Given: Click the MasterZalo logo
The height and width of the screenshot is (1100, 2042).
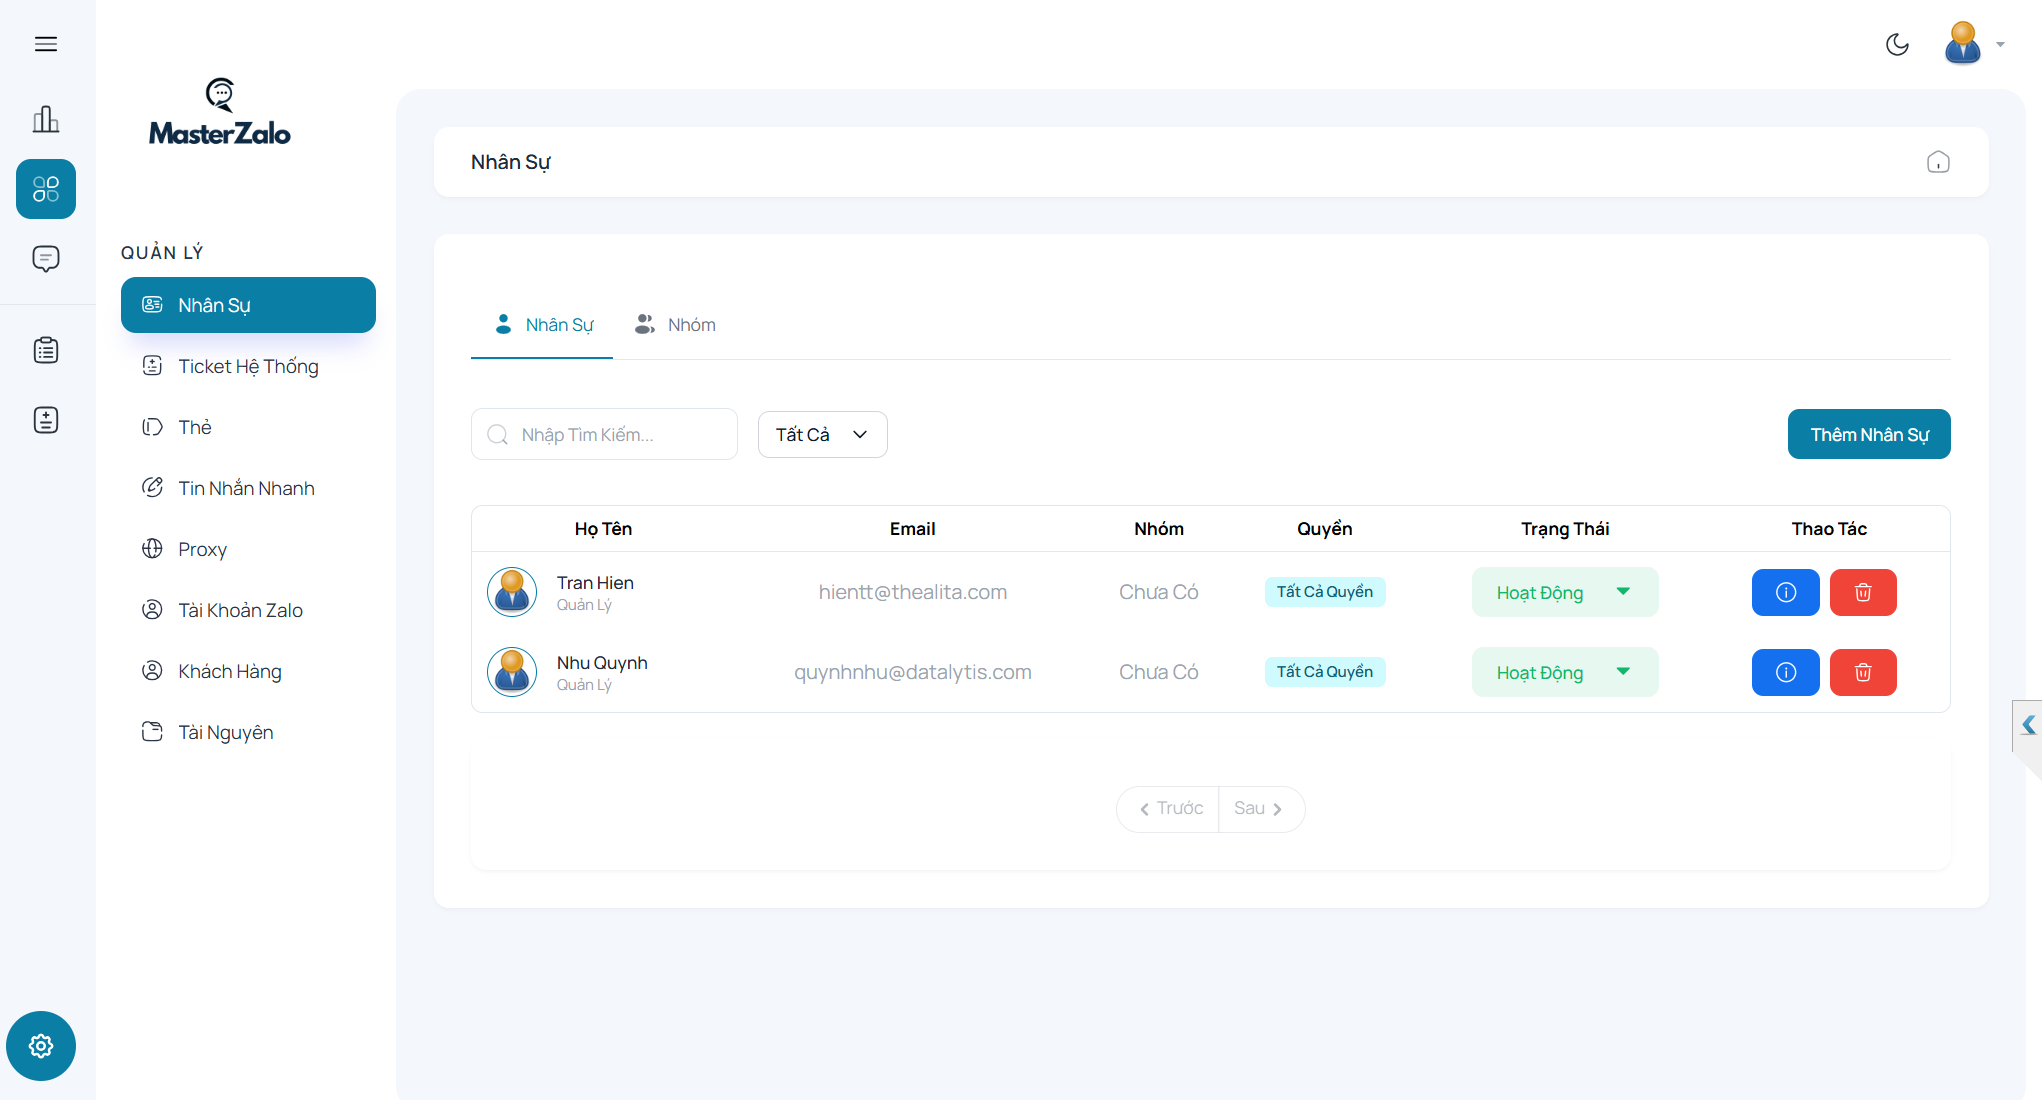Looking at the screenshot, I should (220, 112).
